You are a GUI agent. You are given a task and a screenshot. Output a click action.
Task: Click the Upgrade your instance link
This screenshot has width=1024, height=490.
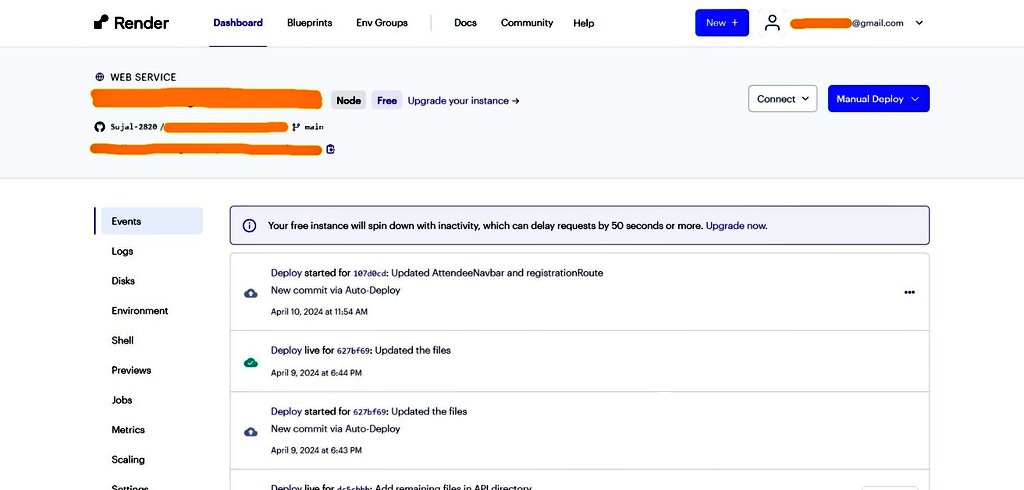point(464,101)
